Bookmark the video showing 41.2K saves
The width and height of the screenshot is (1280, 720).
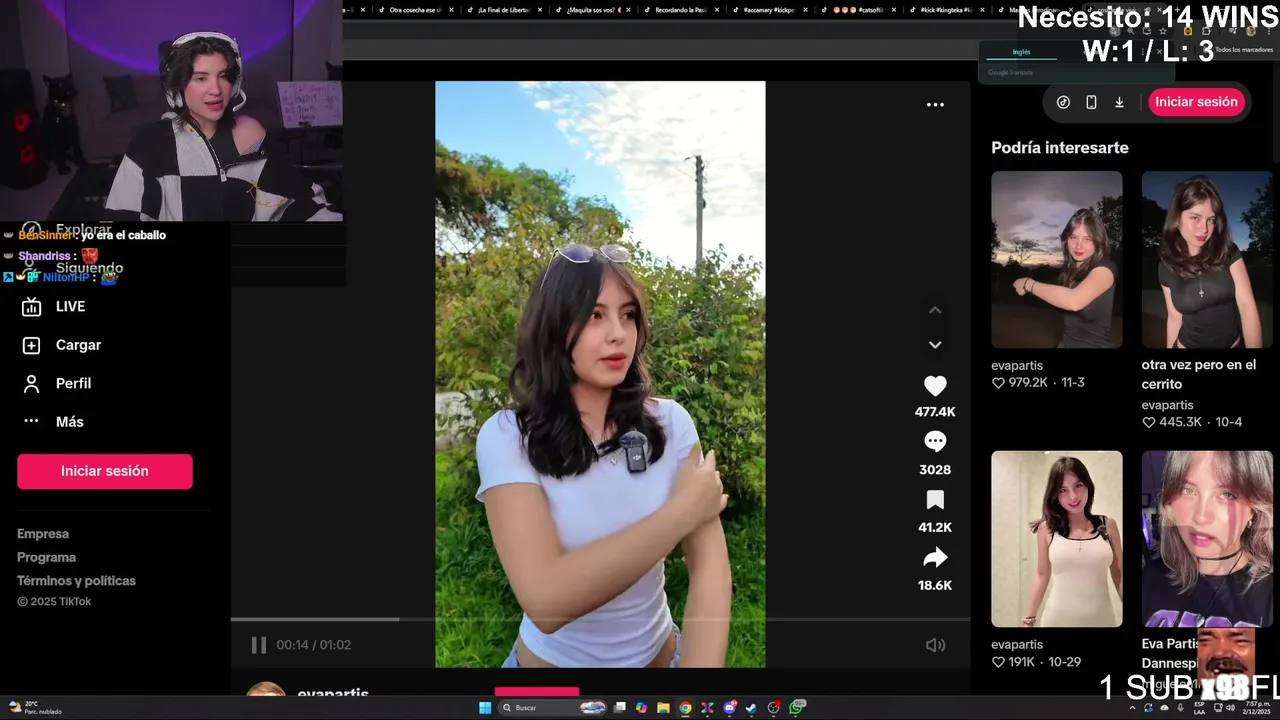tap(935, 499)
